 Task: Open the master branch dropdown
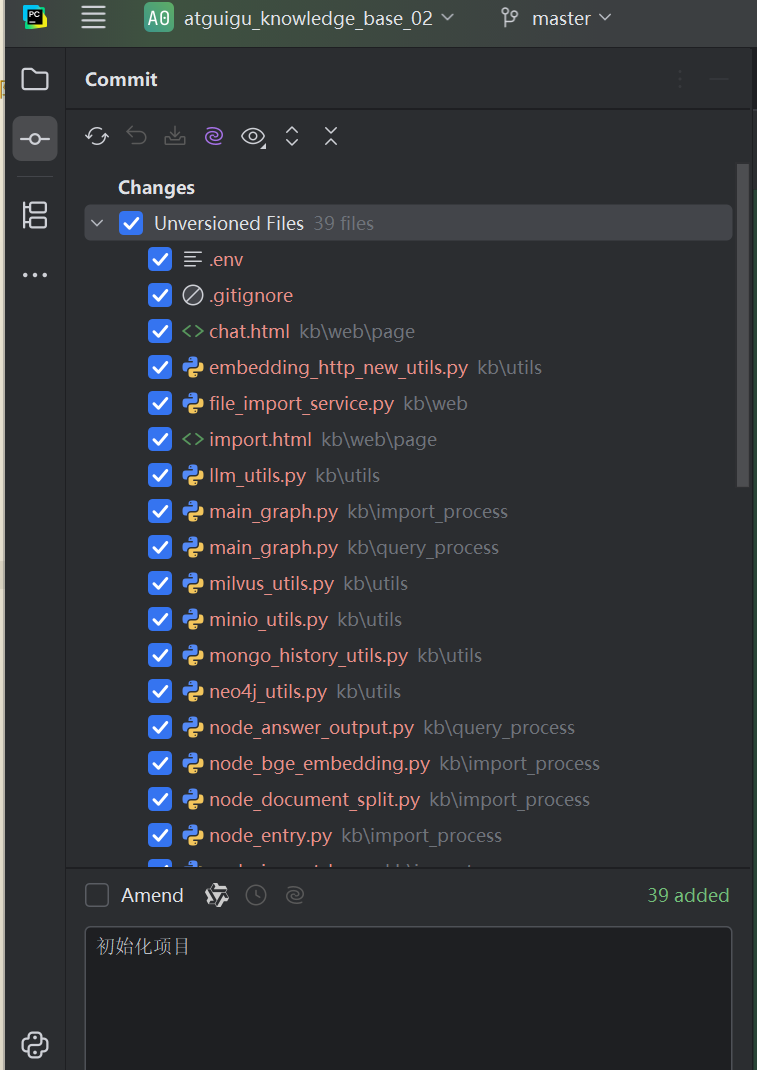[x=571, y=18]
